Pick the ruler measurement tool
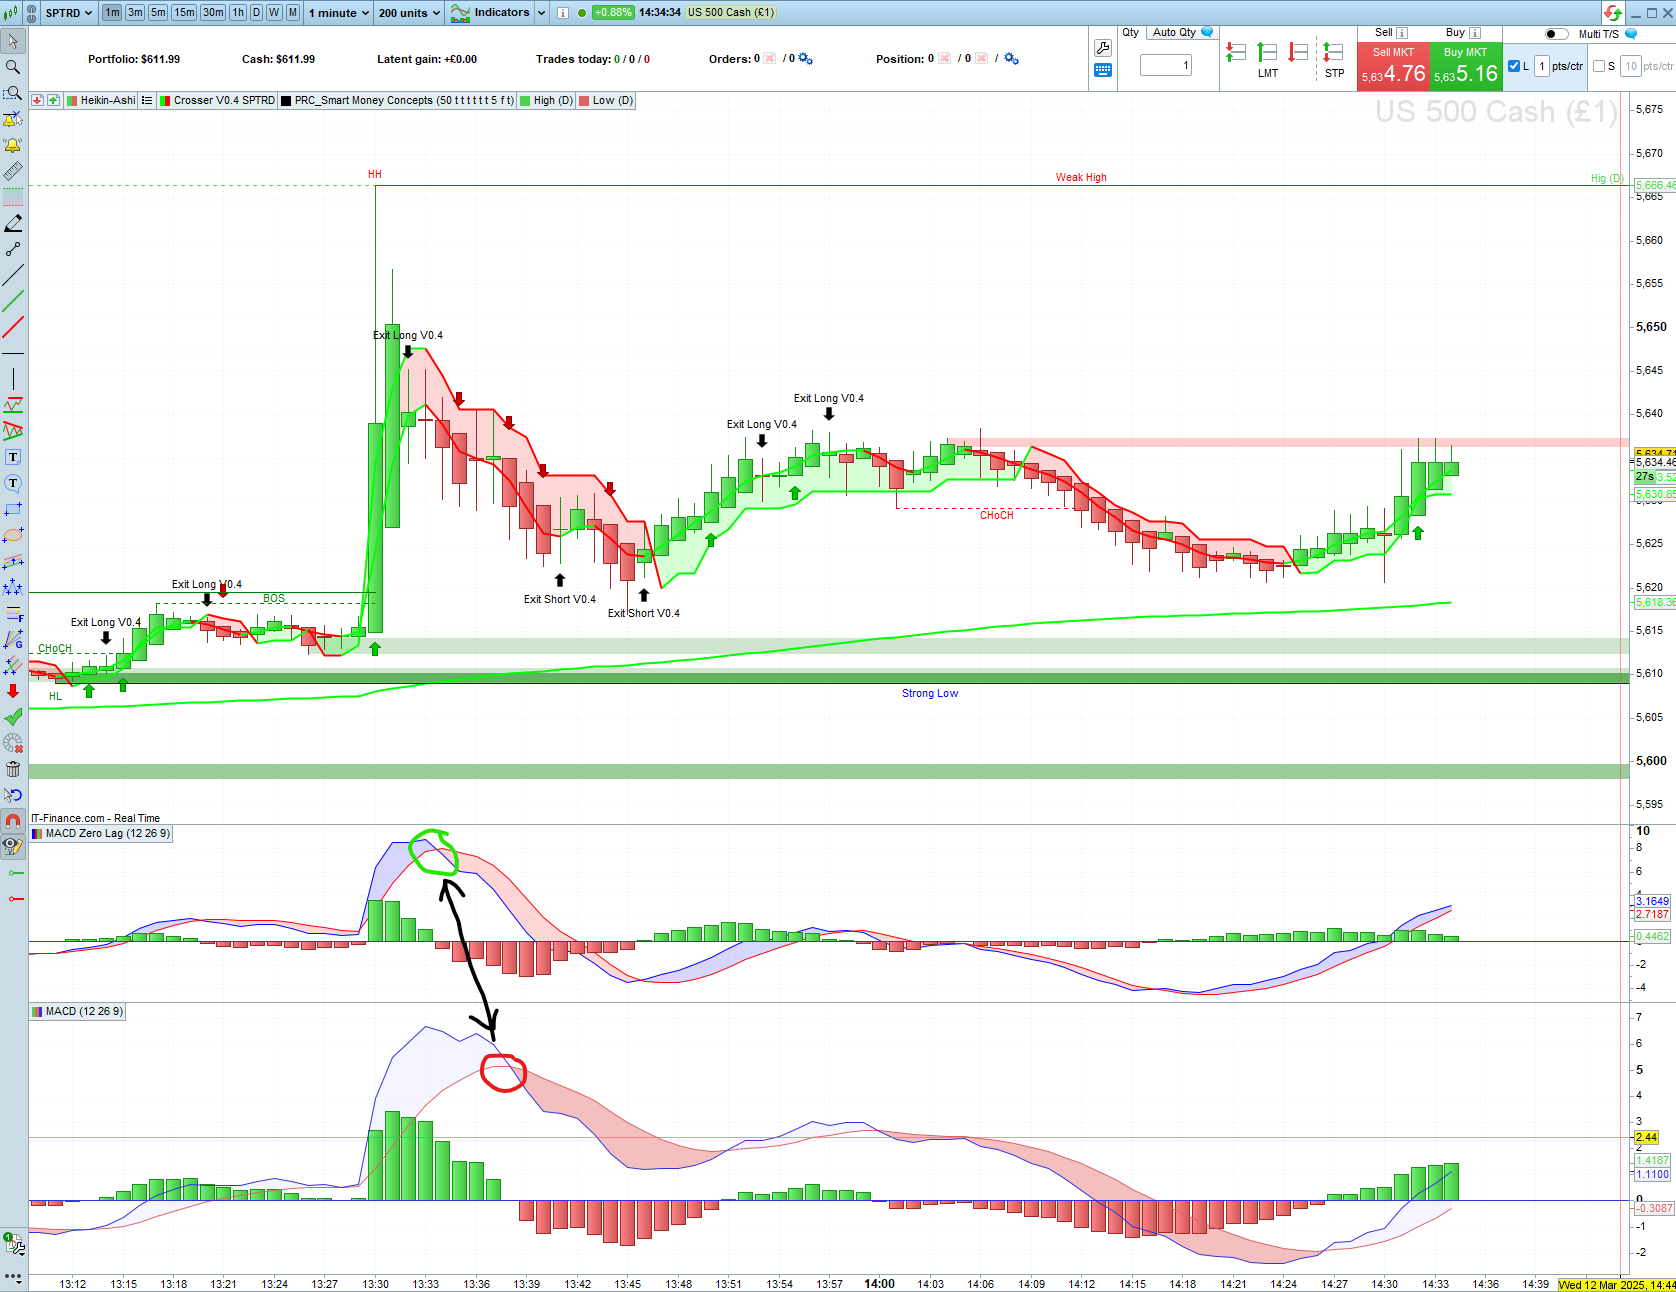The height and width of the screenshot is (1292, 1676). tap(13, 171)
